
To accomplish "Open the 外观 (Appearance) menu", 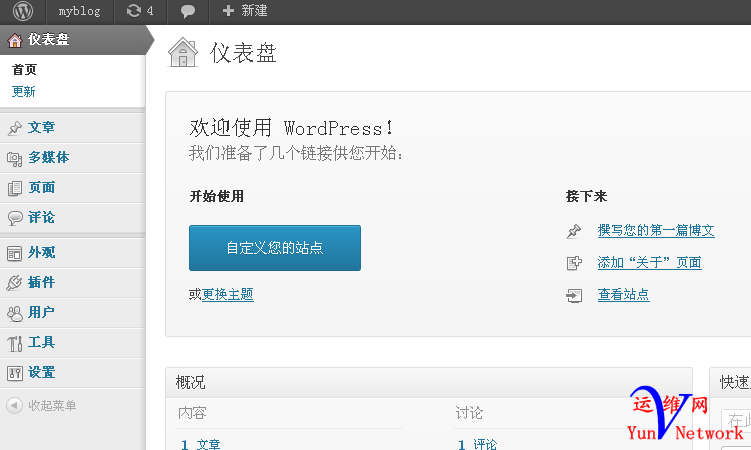I will [41, 252].
